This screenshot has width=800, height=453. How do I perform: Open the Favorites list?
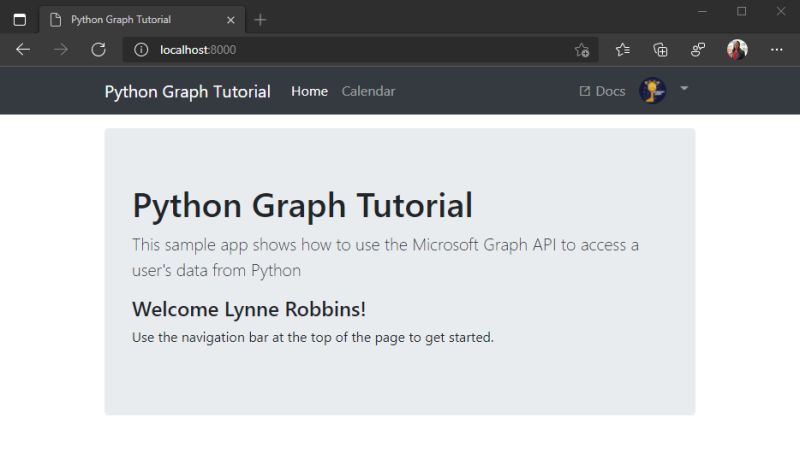coord(622,49)
